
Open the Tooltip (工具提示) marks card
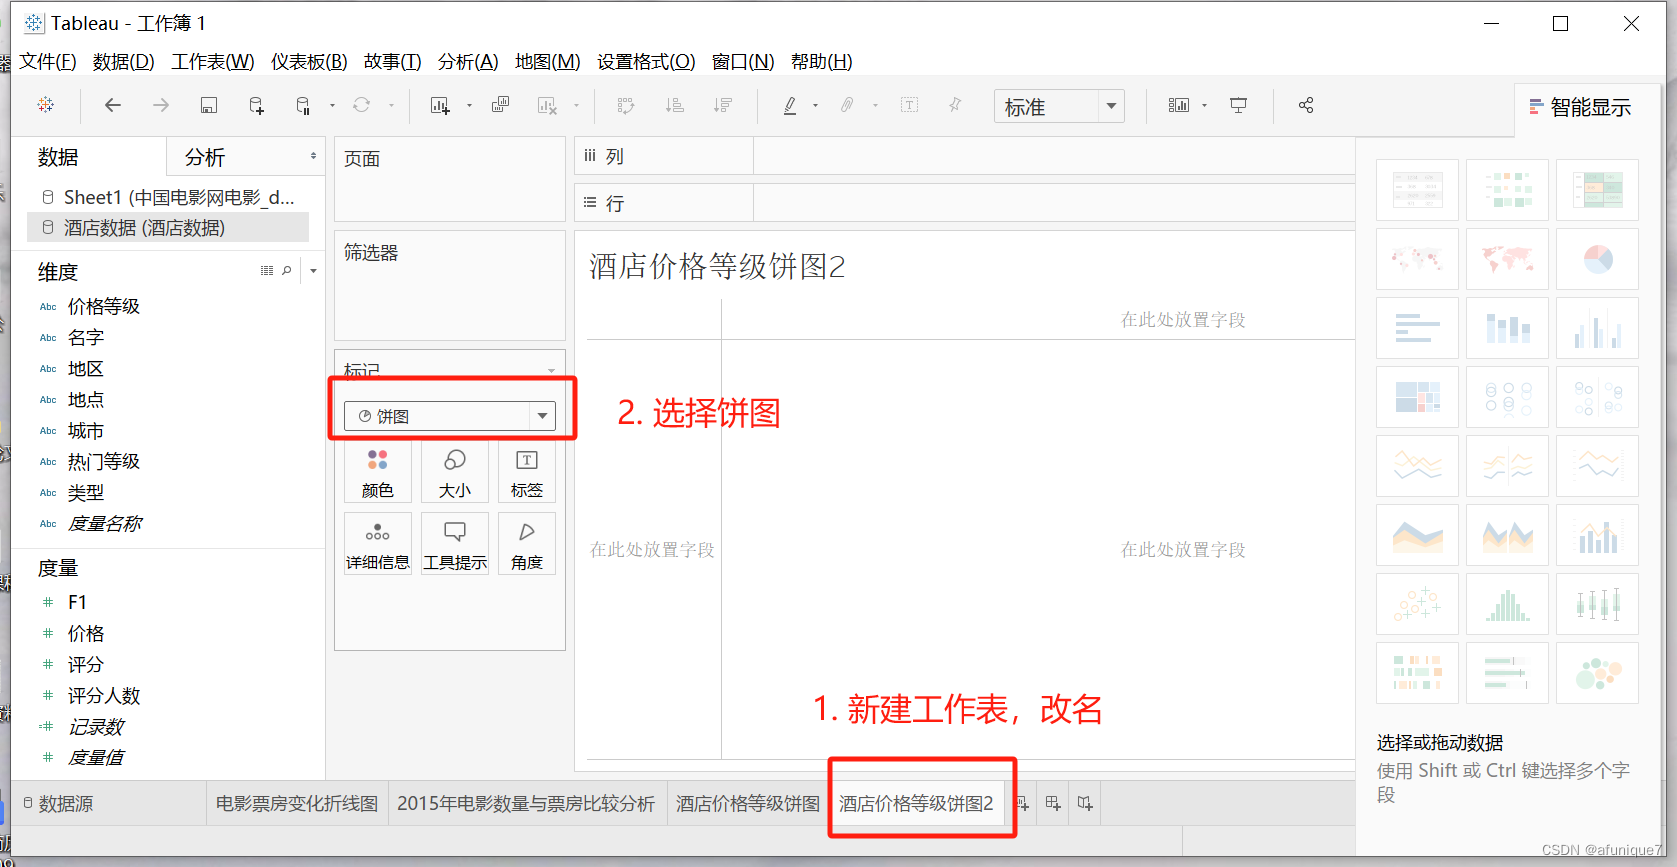pyautogui.click(x=455, y=544)
